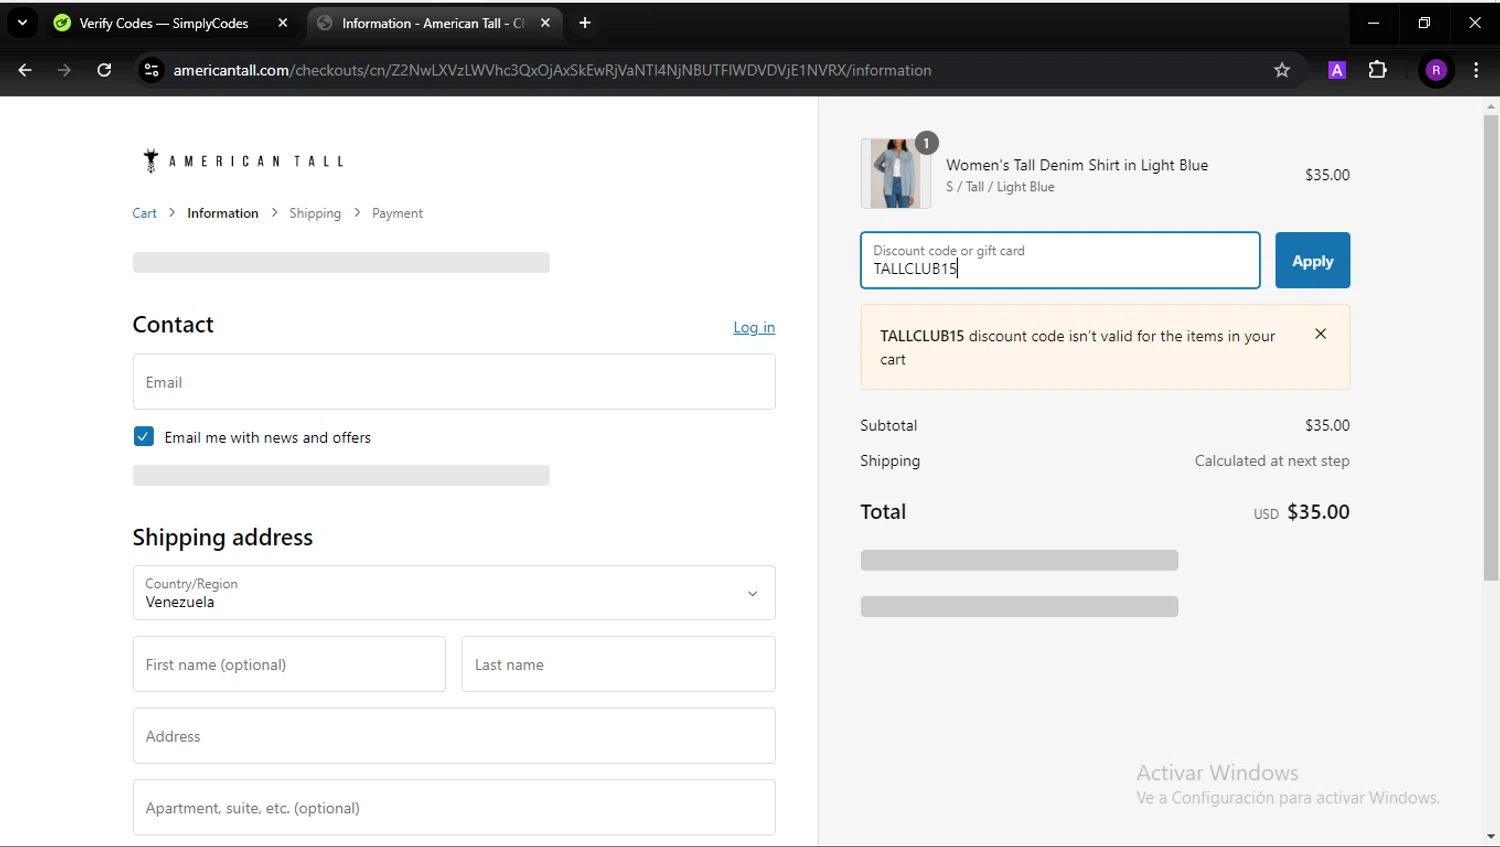Go back to Cart in the breadcrumb
1500x847 pixels.
[x=144, y=213]
